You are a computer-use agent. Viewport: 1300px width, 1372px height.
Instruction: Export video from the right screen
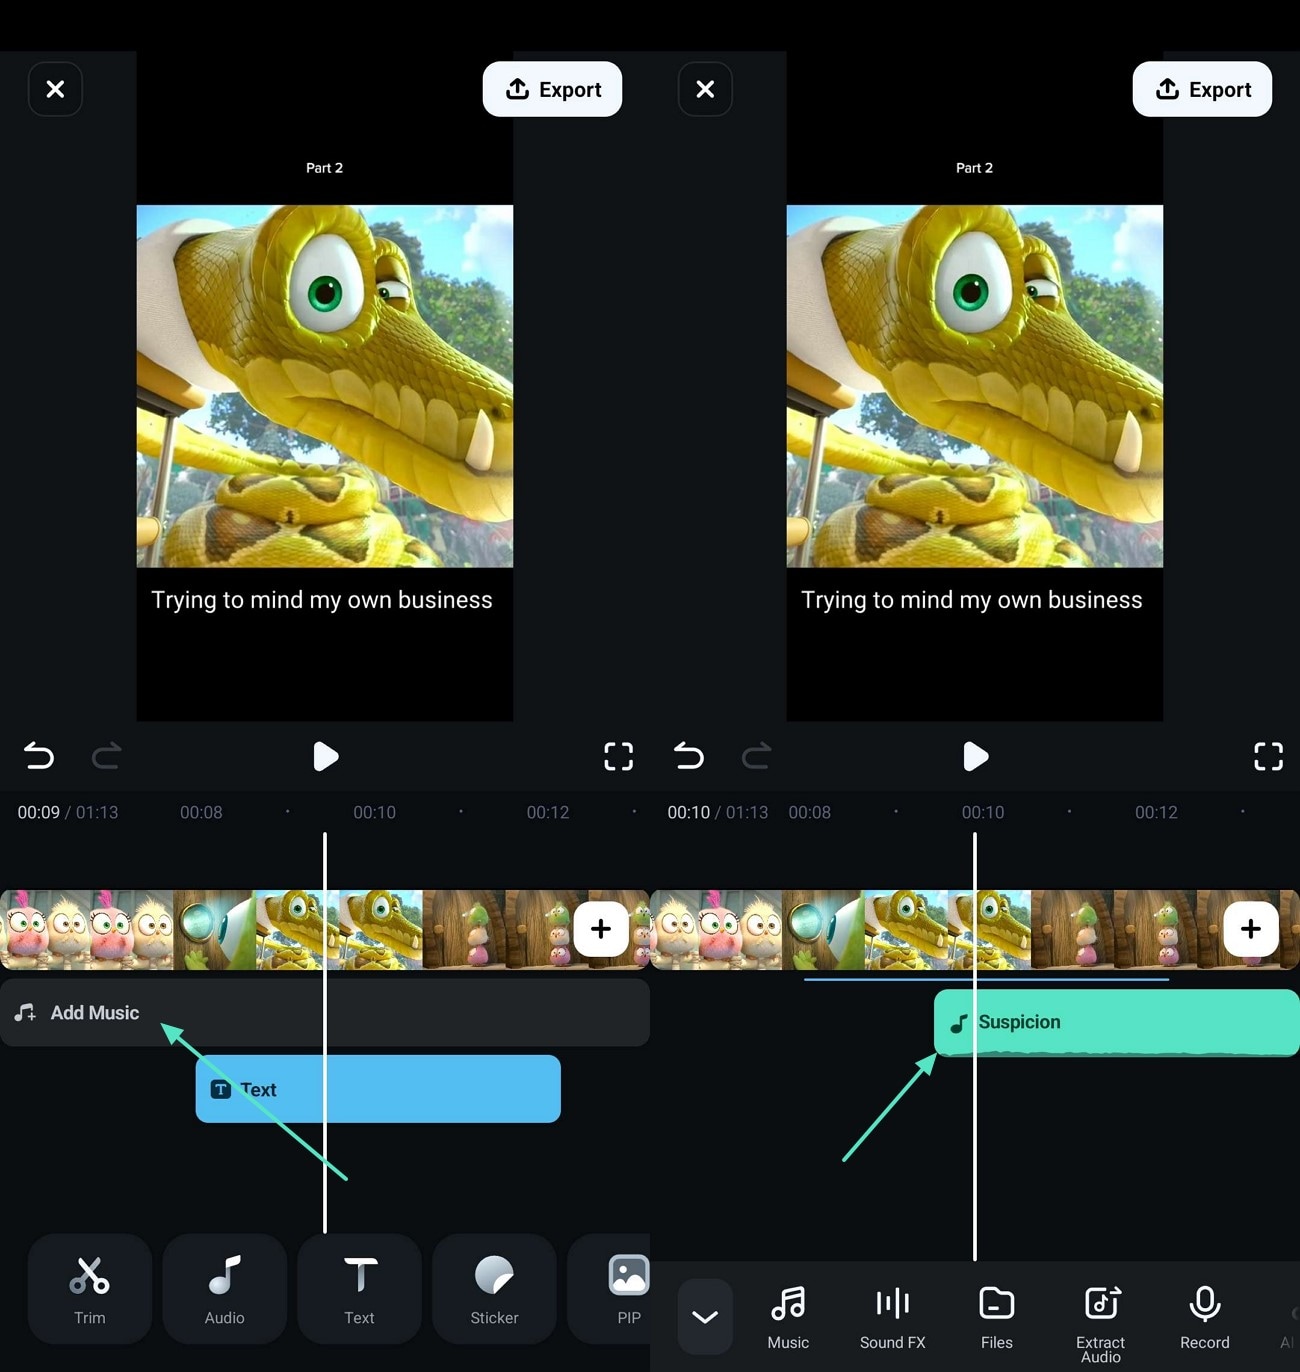pos(1202,89)
